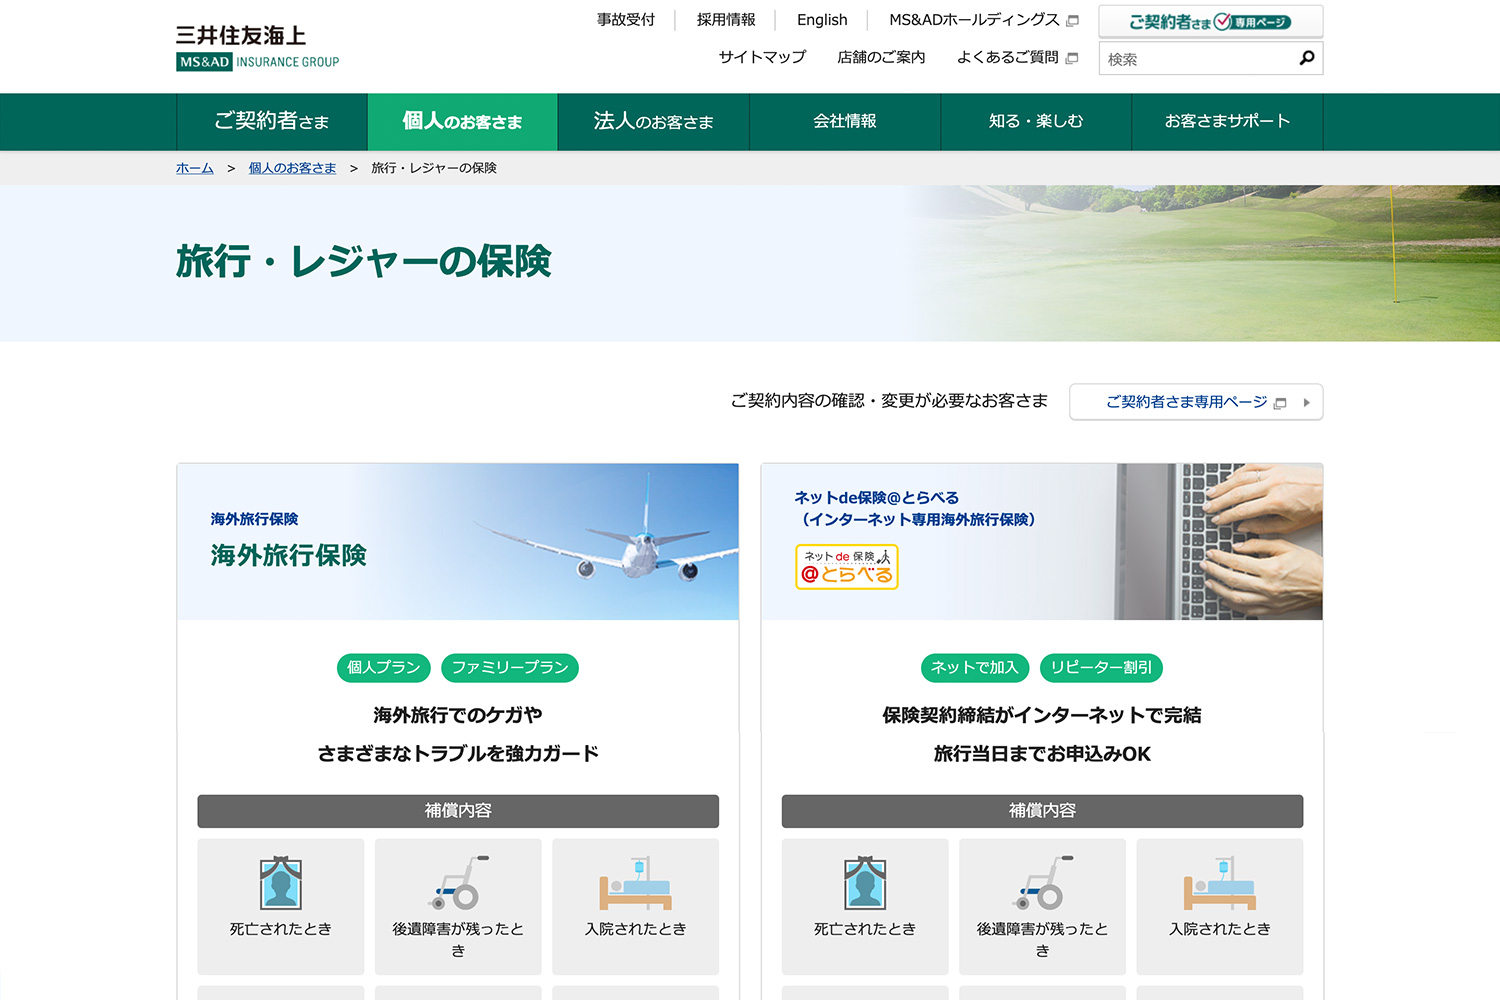Go to 個人のお客さま in breadcrumb
This screenshot has height=1000, width=1500.
coord(292,168)
